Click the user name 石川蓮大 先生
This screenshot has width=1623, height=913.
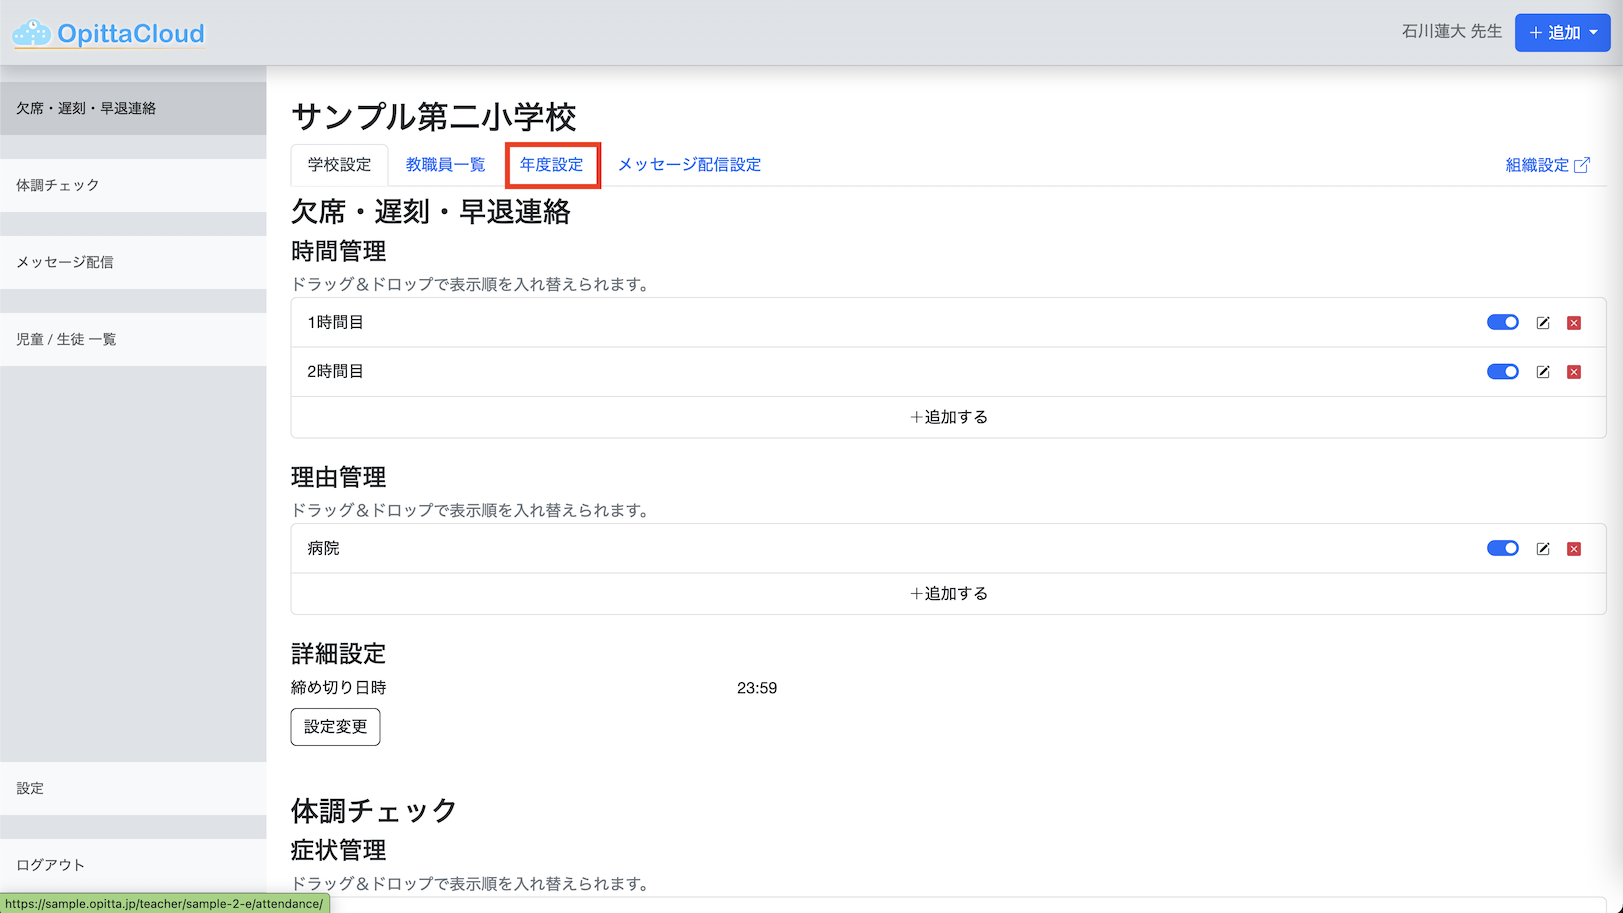click(1451, 32)
